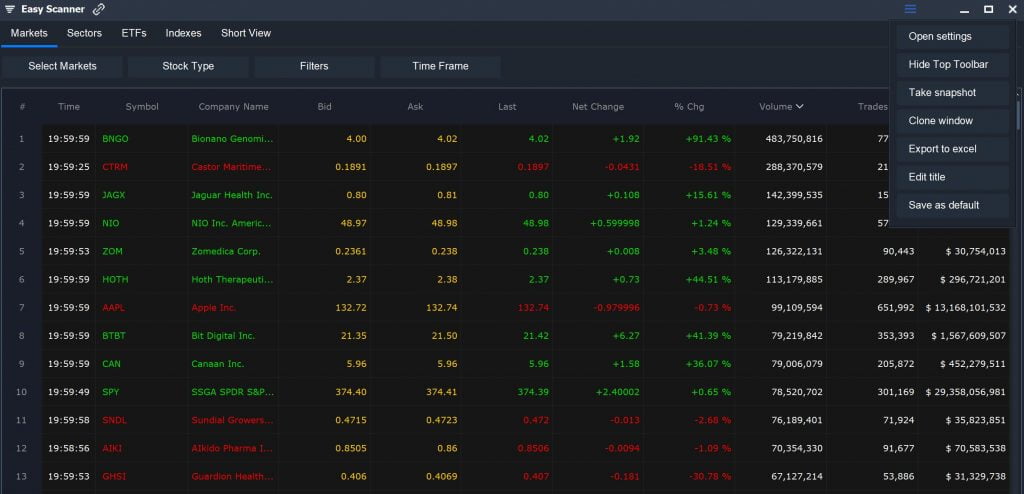Open the ETFs tab

[134, 33]
